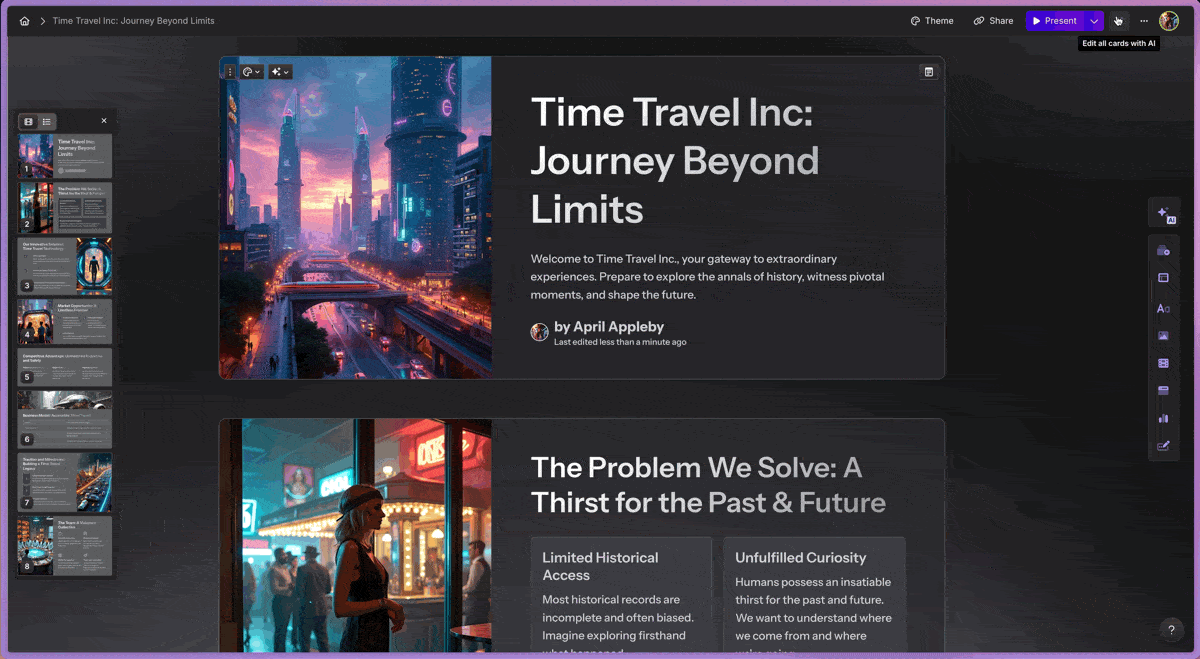This screenshot has width=1200, height=659.
Task: Click the Welcome to Time Travel Inc paragraph
Action: pos(708,277)
